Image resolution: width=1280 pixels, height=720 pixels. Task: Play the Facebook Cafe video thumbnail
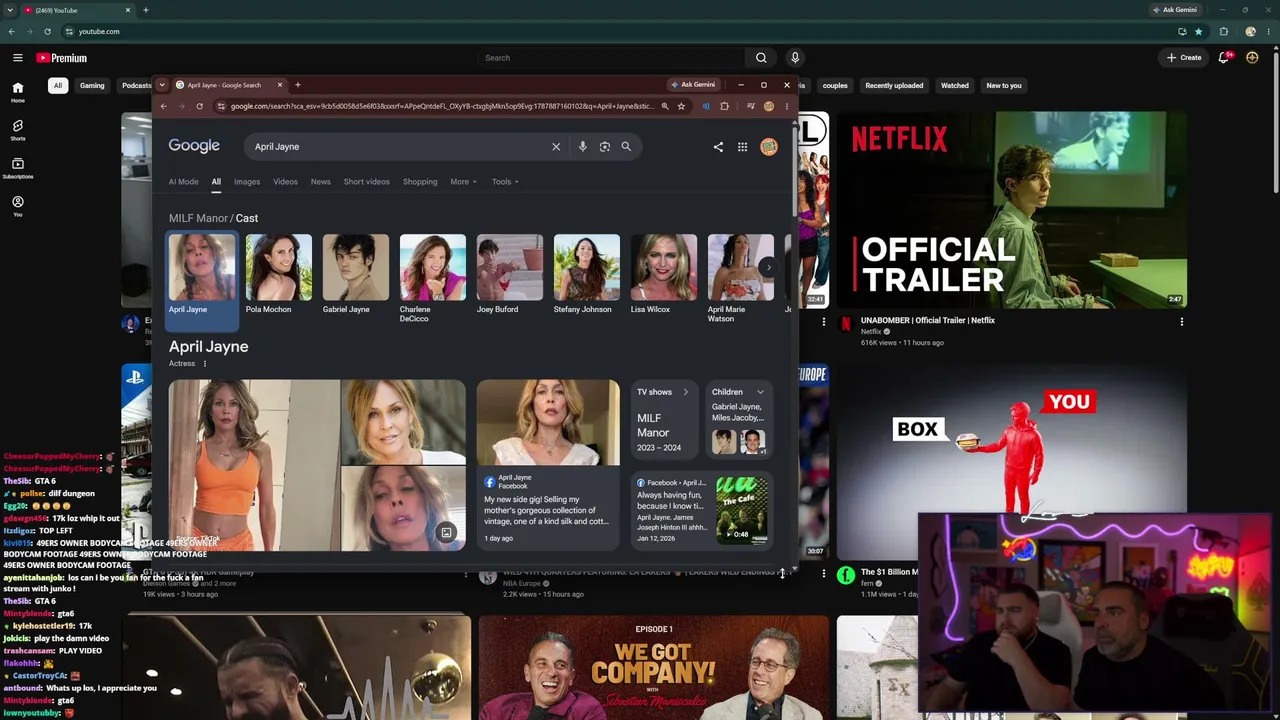click(x=742, y=509)
